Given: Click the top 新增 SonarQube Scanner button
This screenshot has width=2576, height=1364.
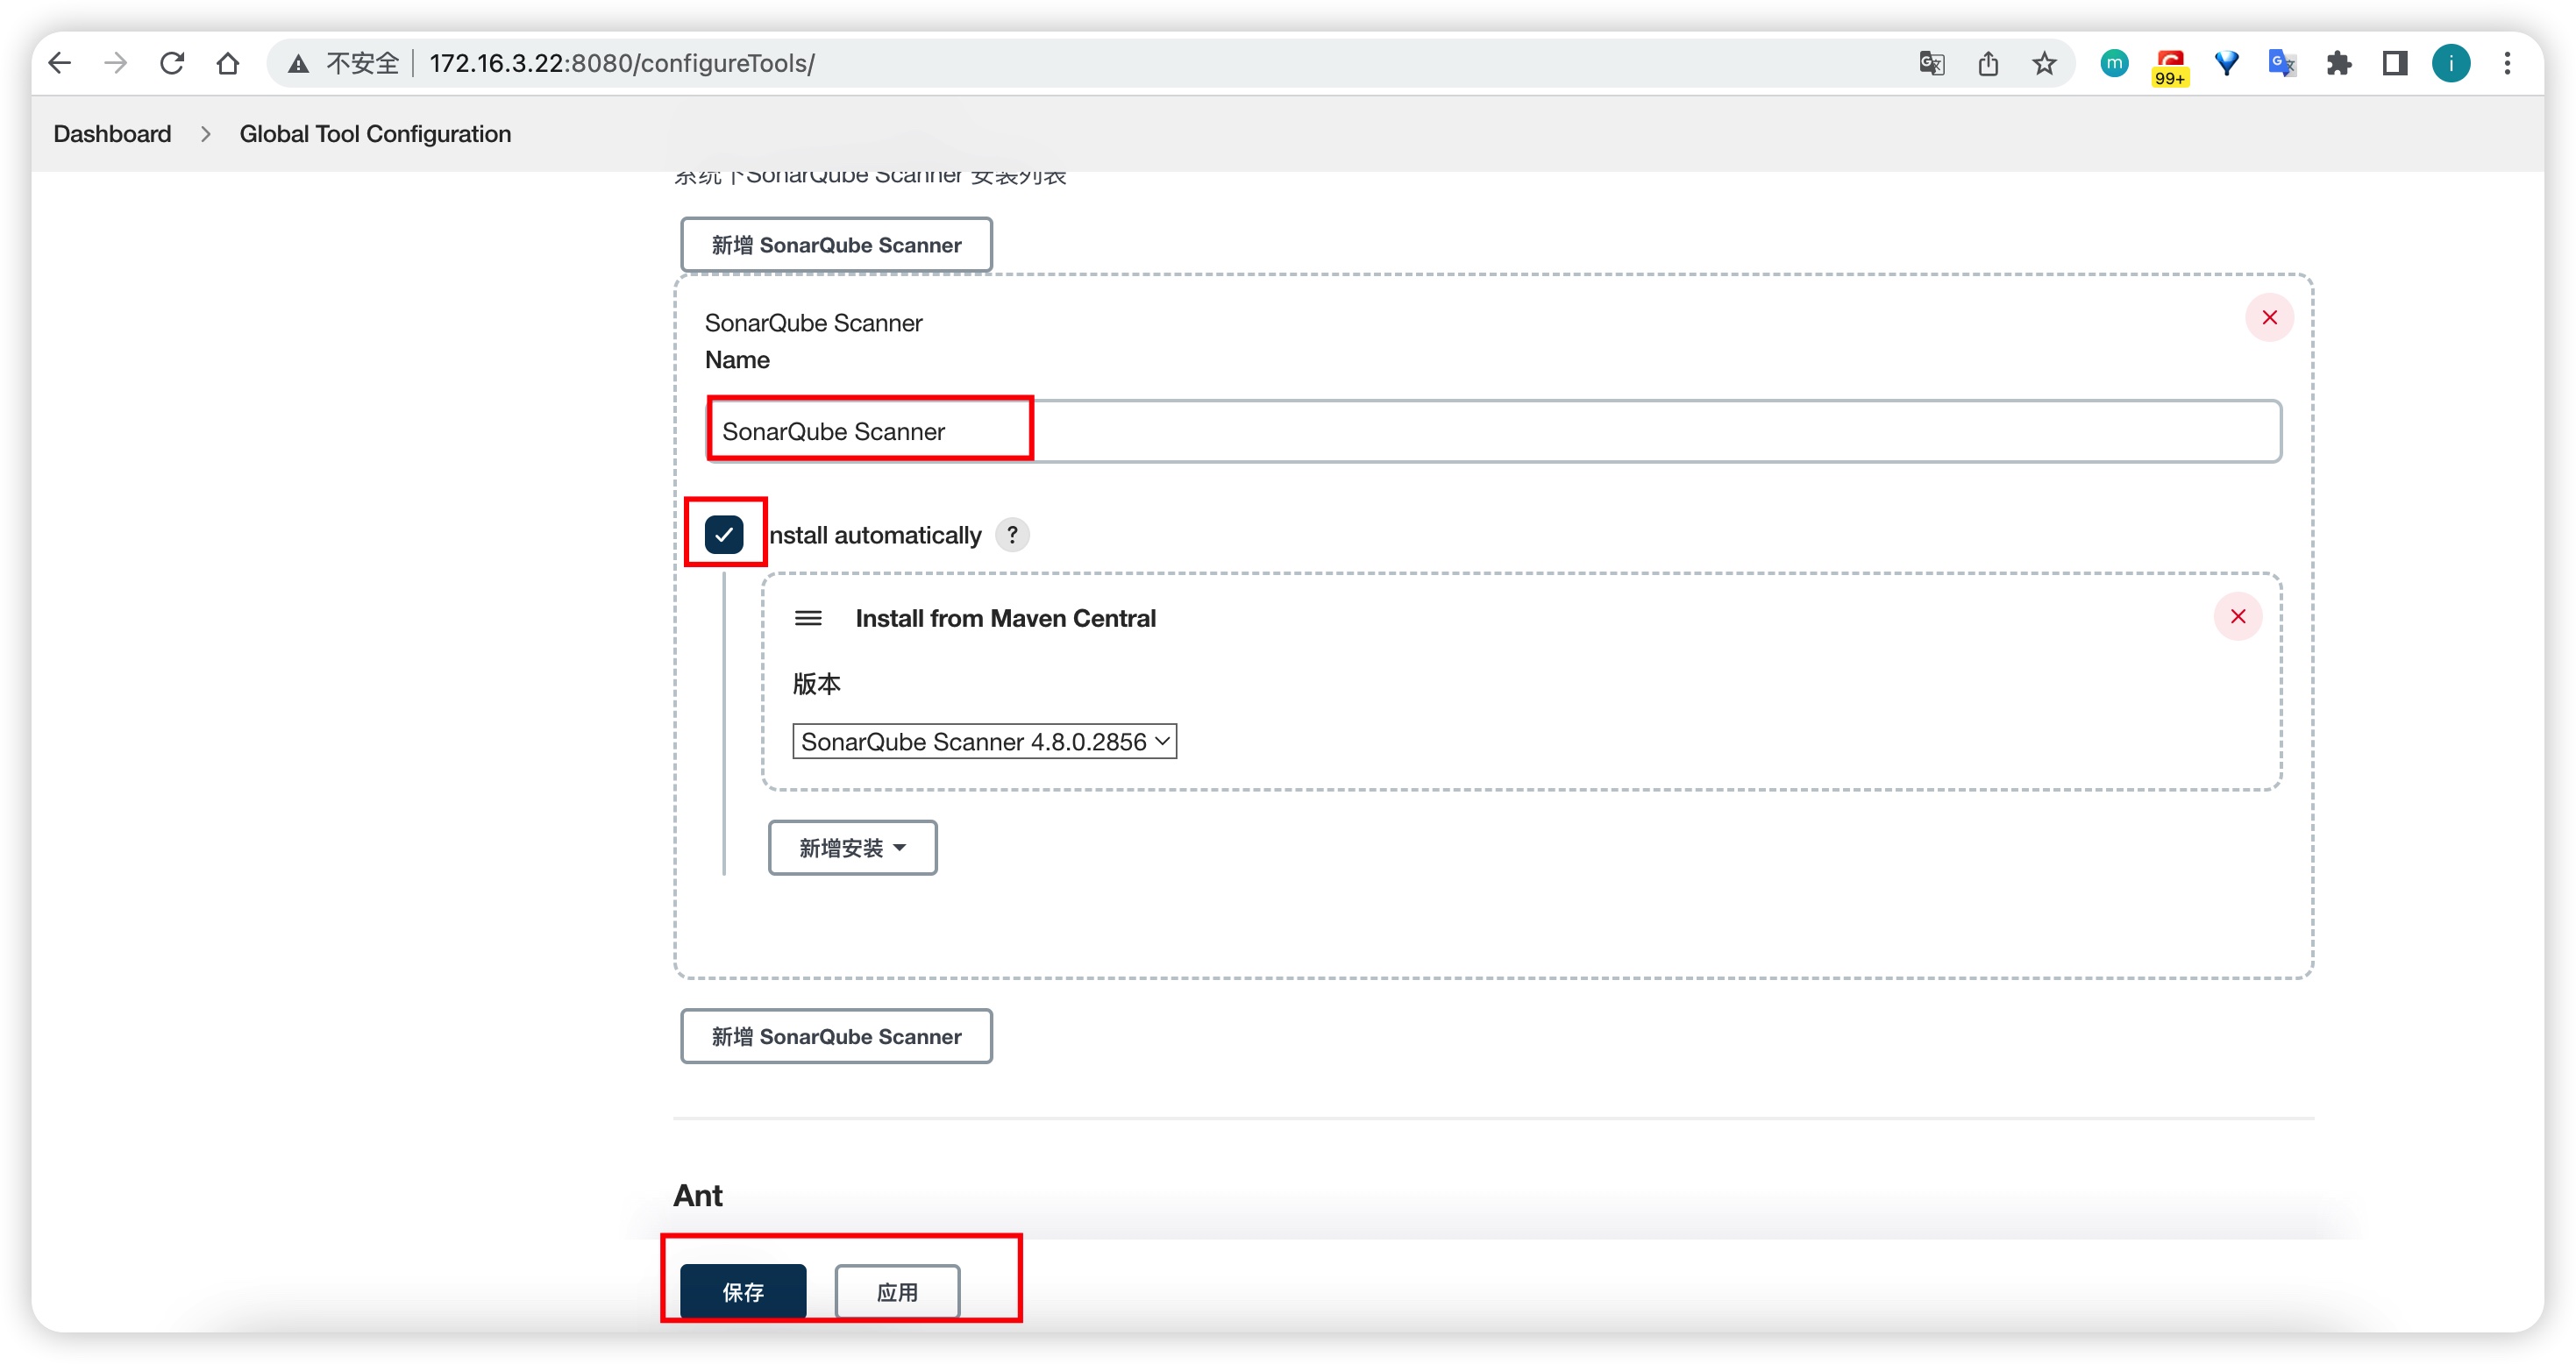Looking at the screenshot, I should [x=836, y=244].
